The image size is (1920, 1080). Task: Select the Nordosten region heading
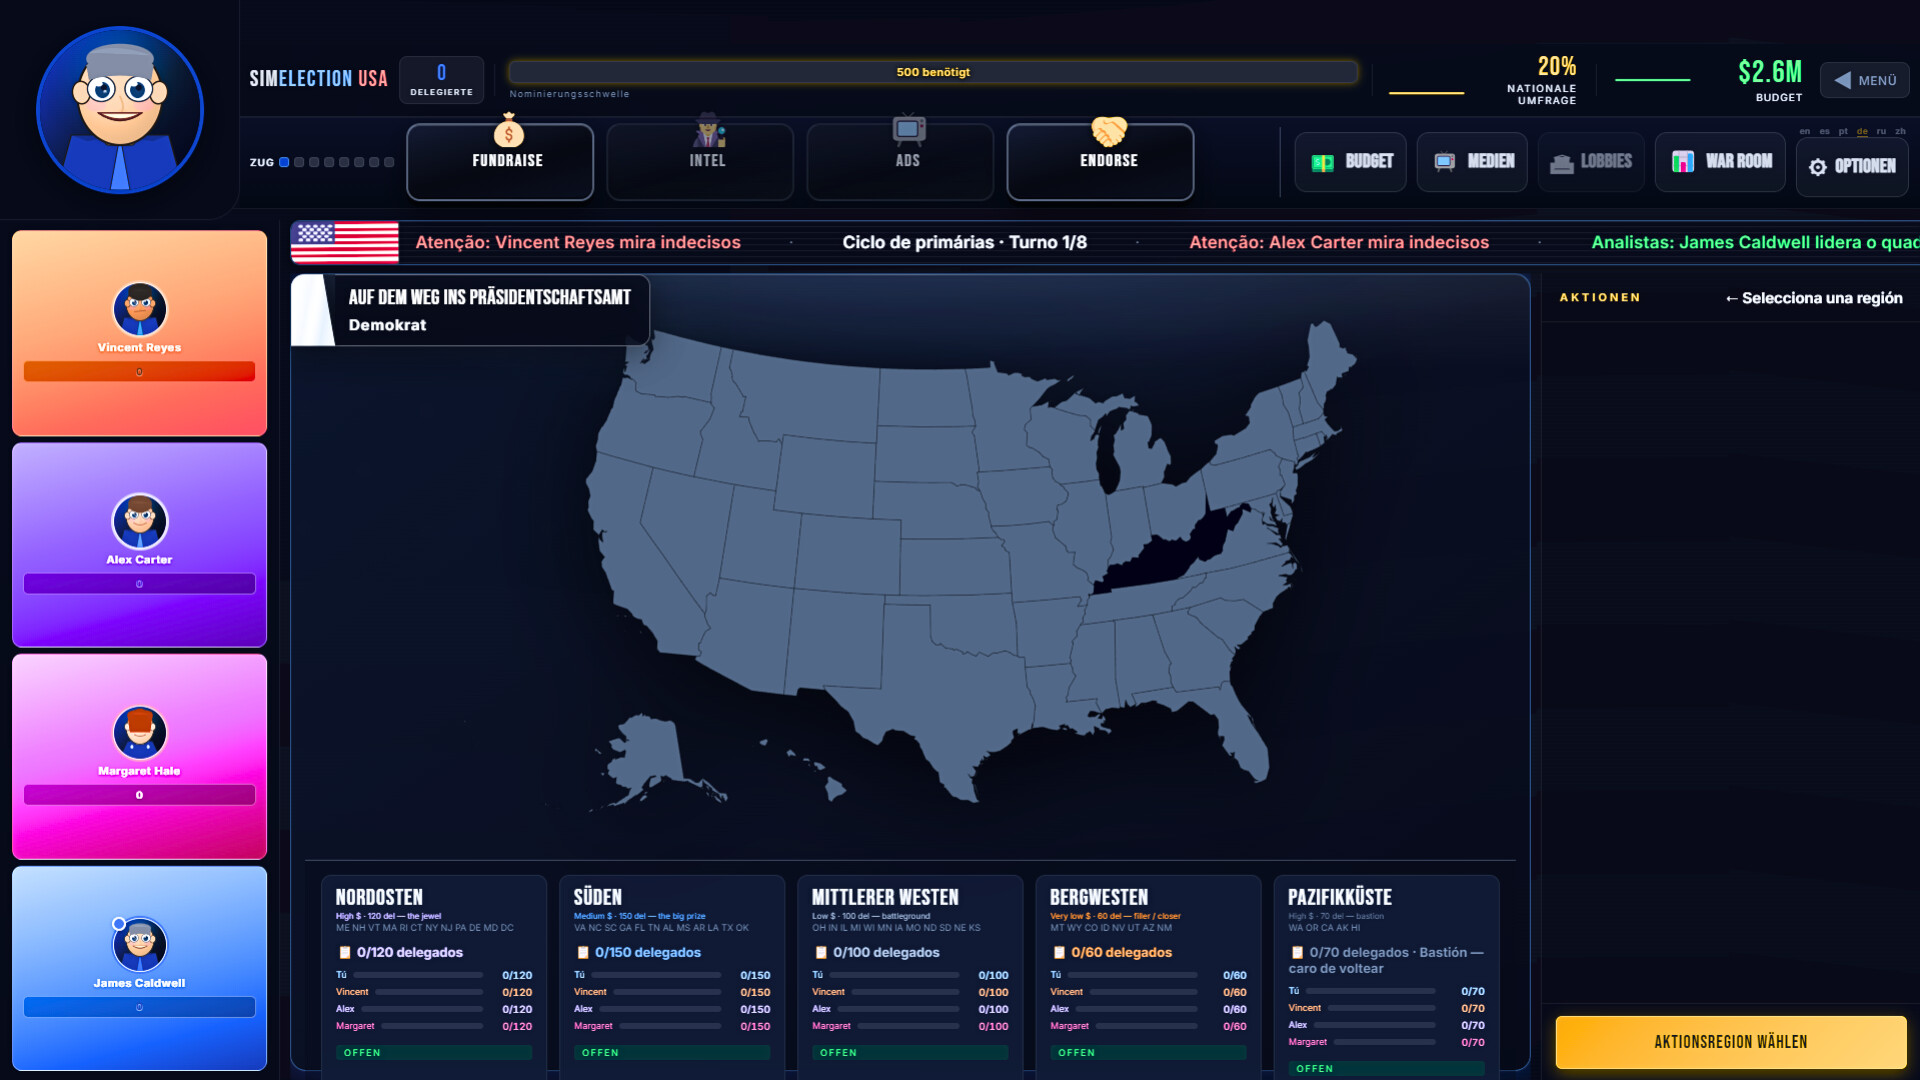(x=379, y=897)
